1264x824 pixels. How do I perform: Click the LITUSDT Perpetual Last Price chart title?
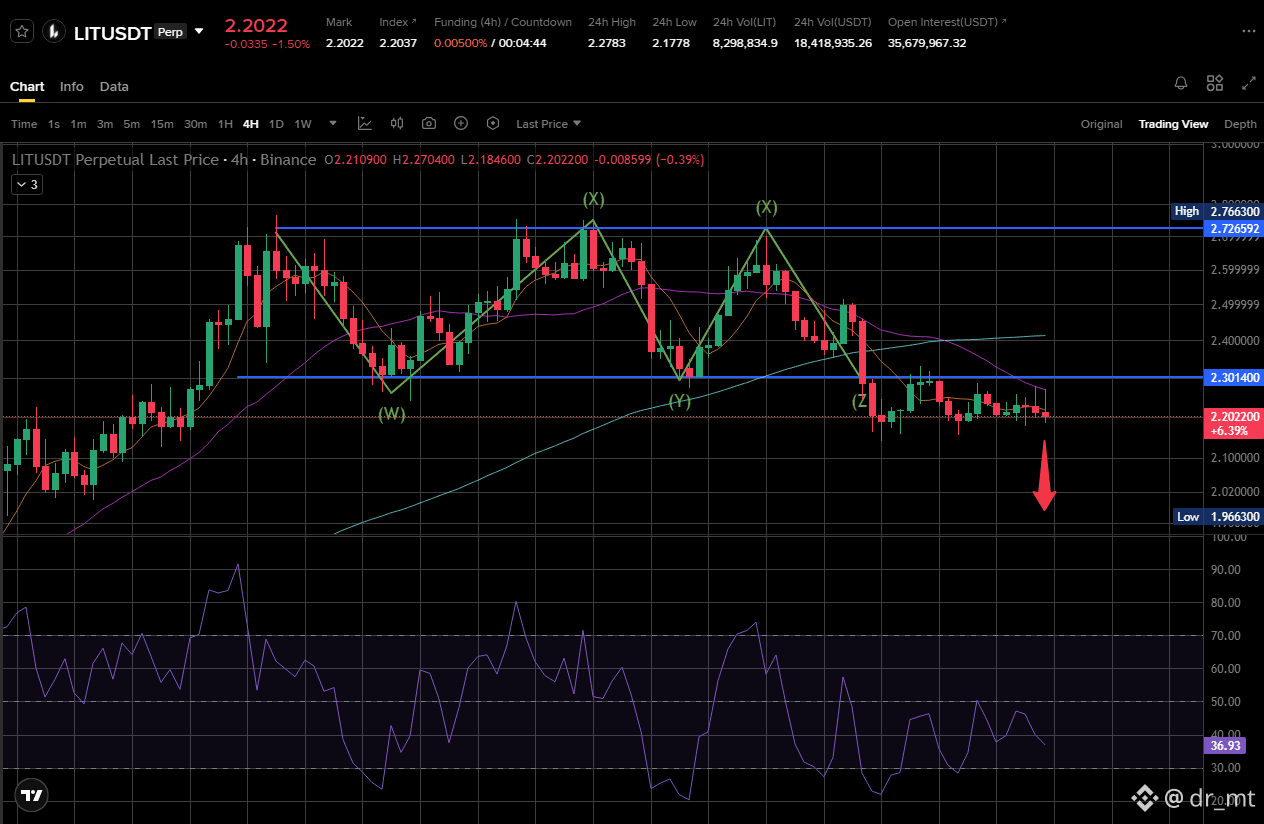pos(164,160)
